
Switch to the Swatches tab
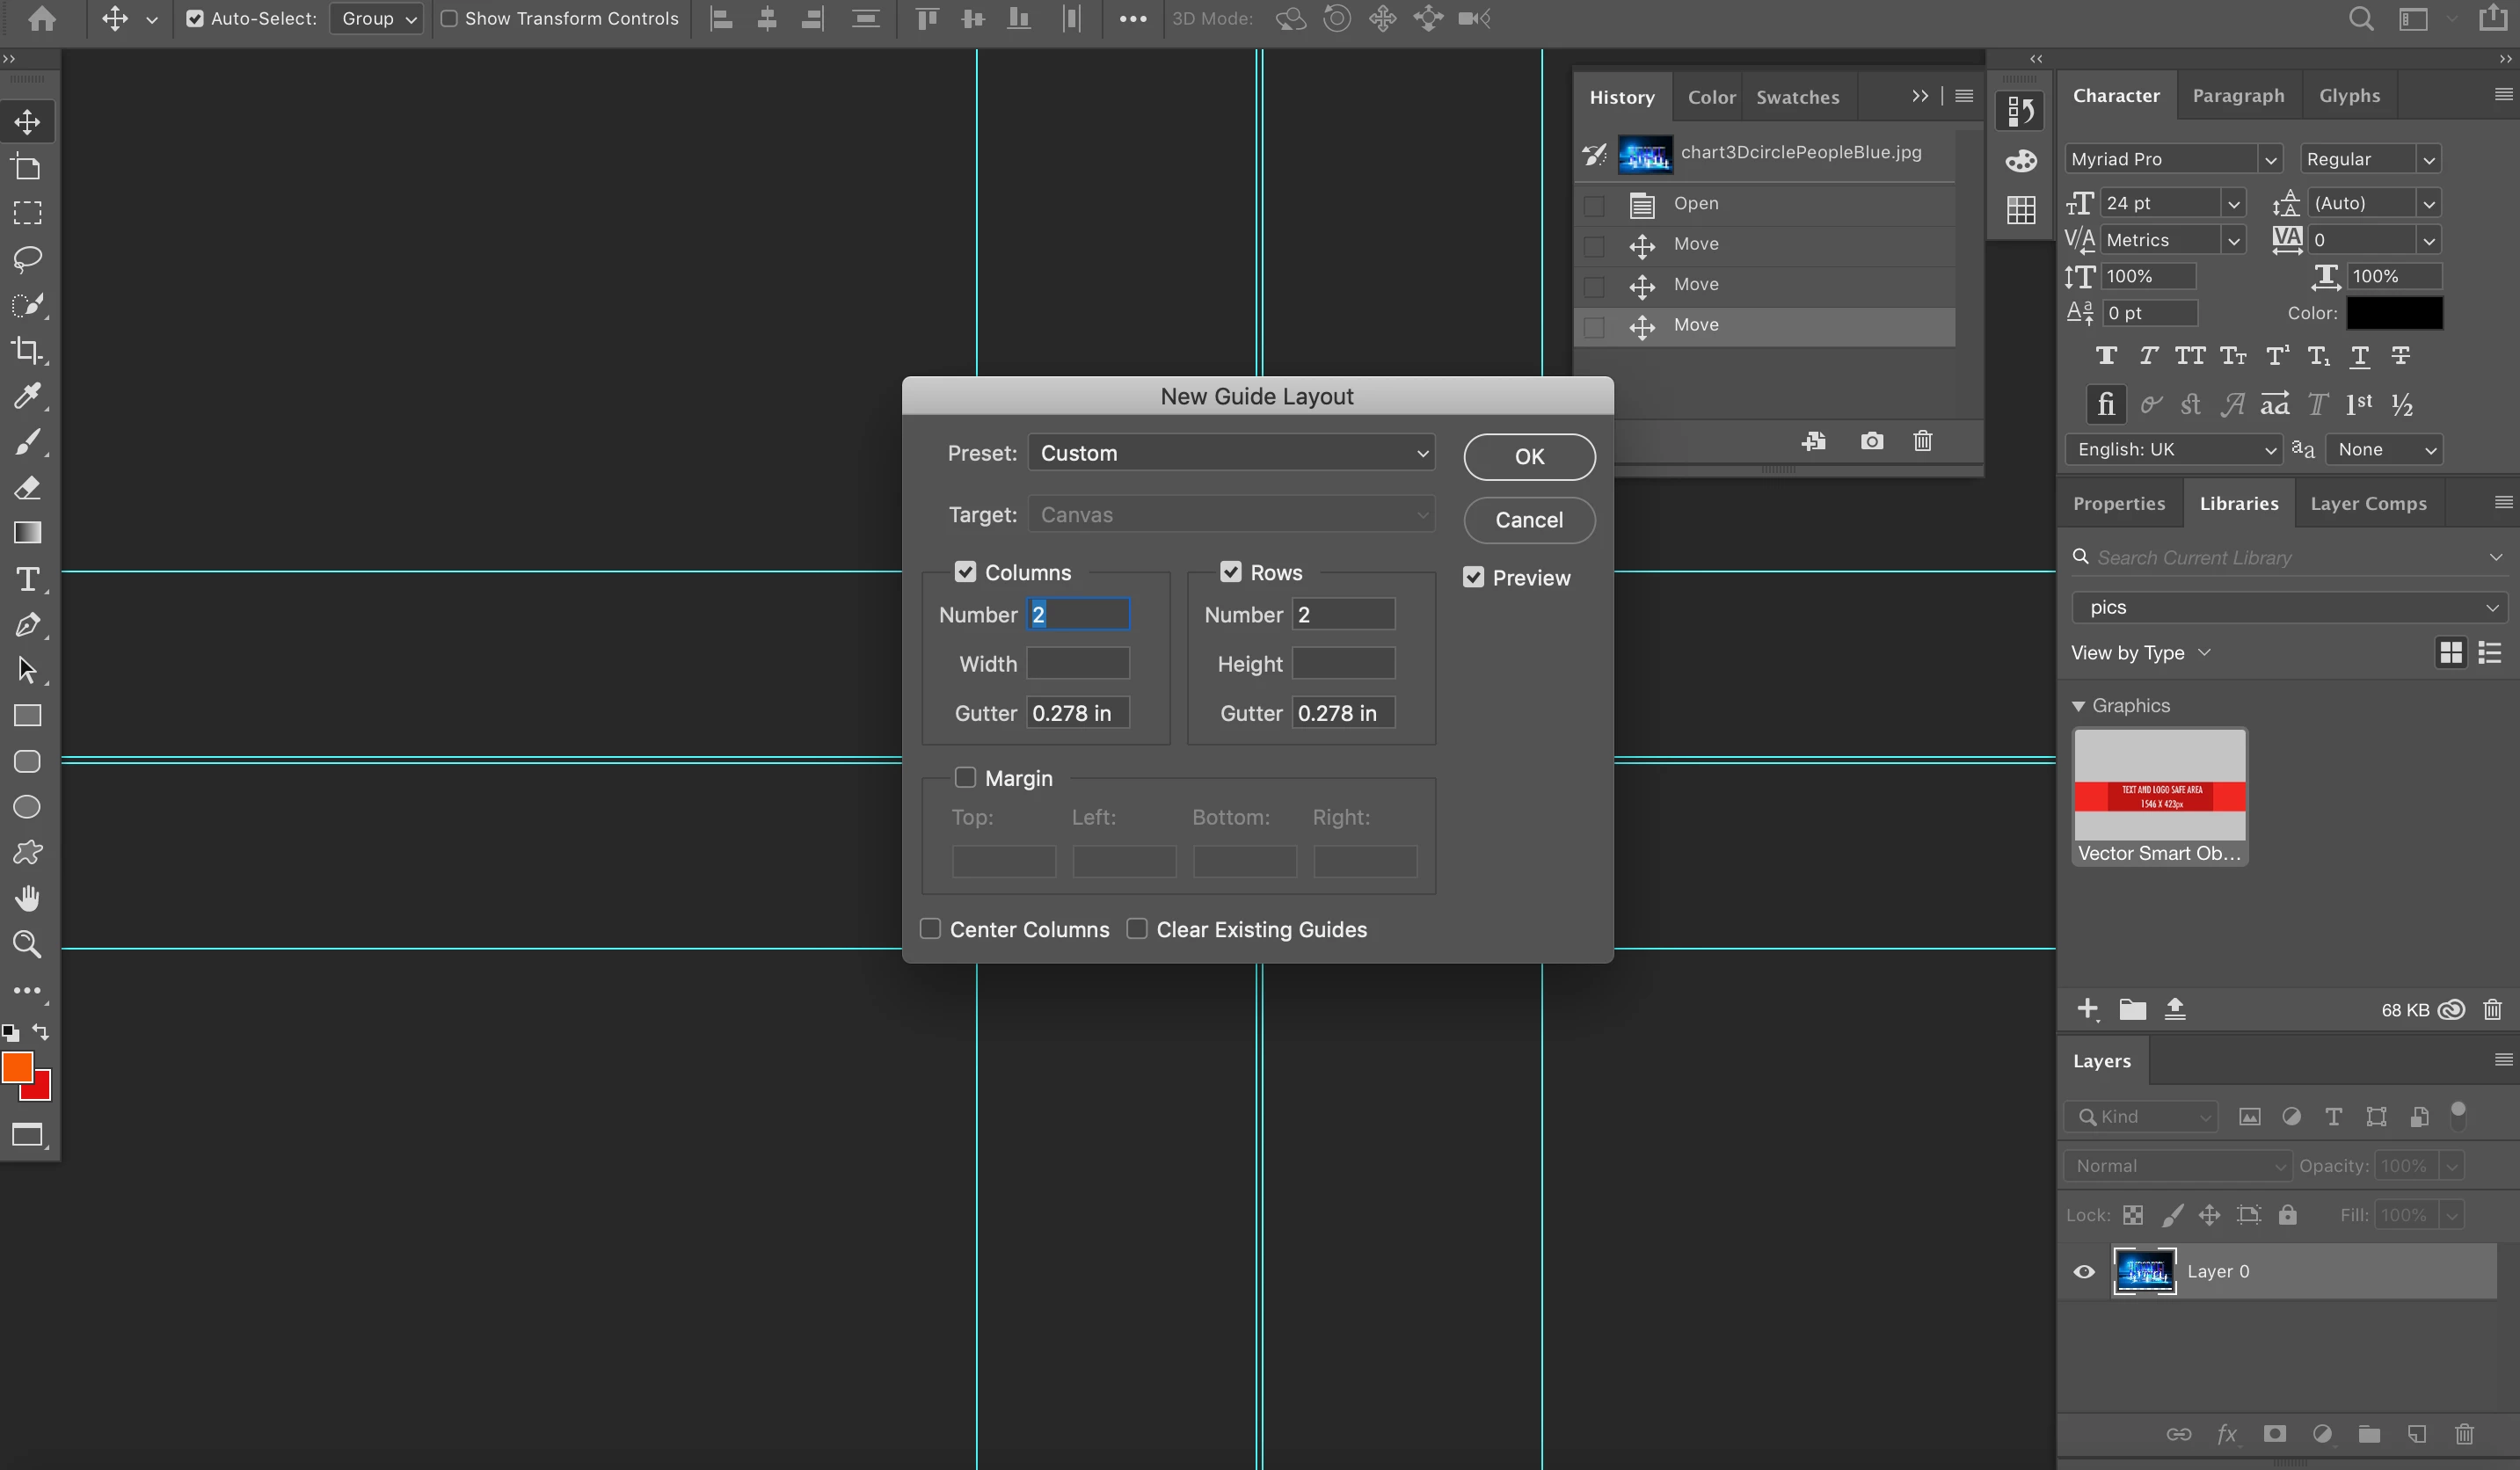click(1797, 97)
